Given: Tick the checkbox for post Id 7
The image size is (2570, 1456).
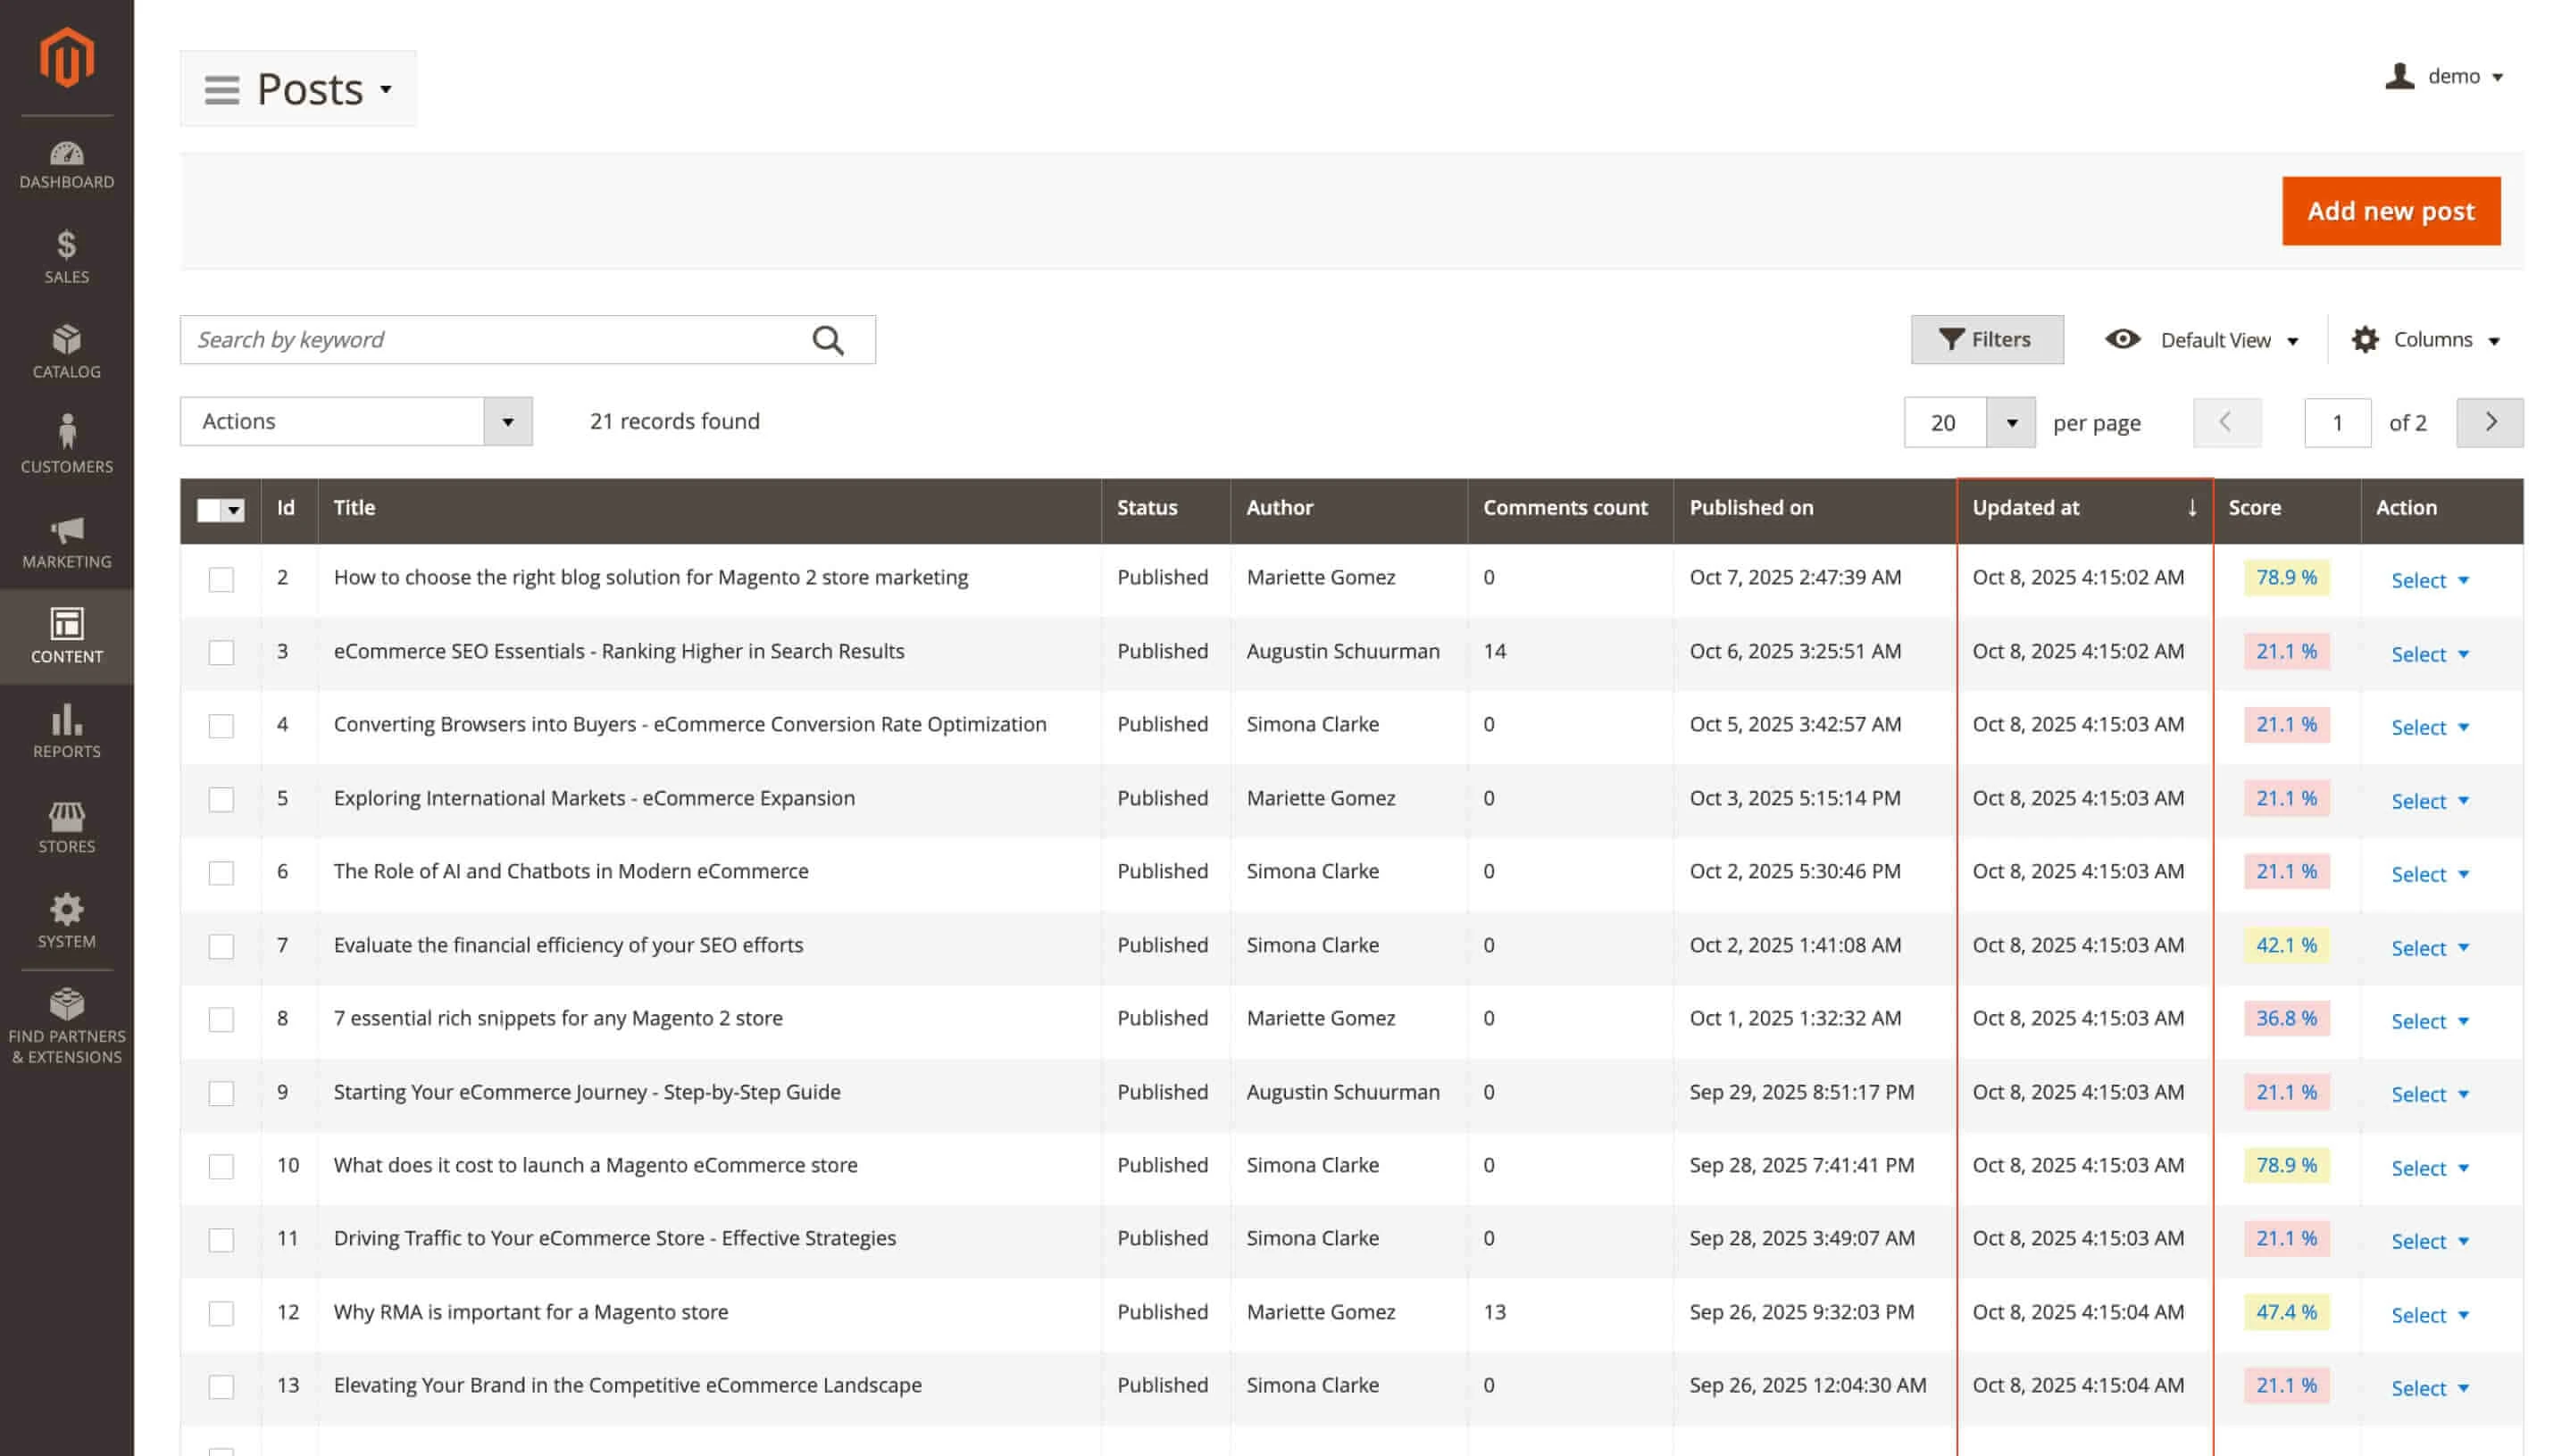Looking at the screenshot, I should pyautogui.click(x=221, y=946).
